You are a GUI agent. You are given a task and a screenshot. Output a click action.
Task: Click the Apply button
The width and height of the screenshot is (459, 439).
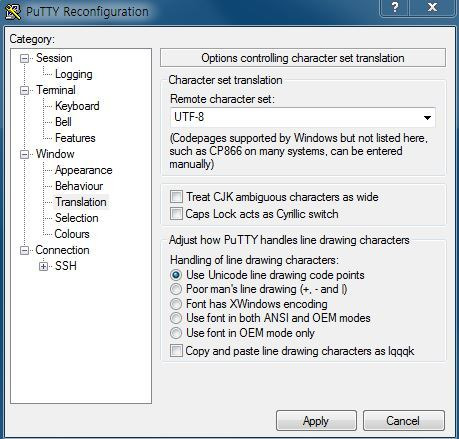[x=316, y=421]
